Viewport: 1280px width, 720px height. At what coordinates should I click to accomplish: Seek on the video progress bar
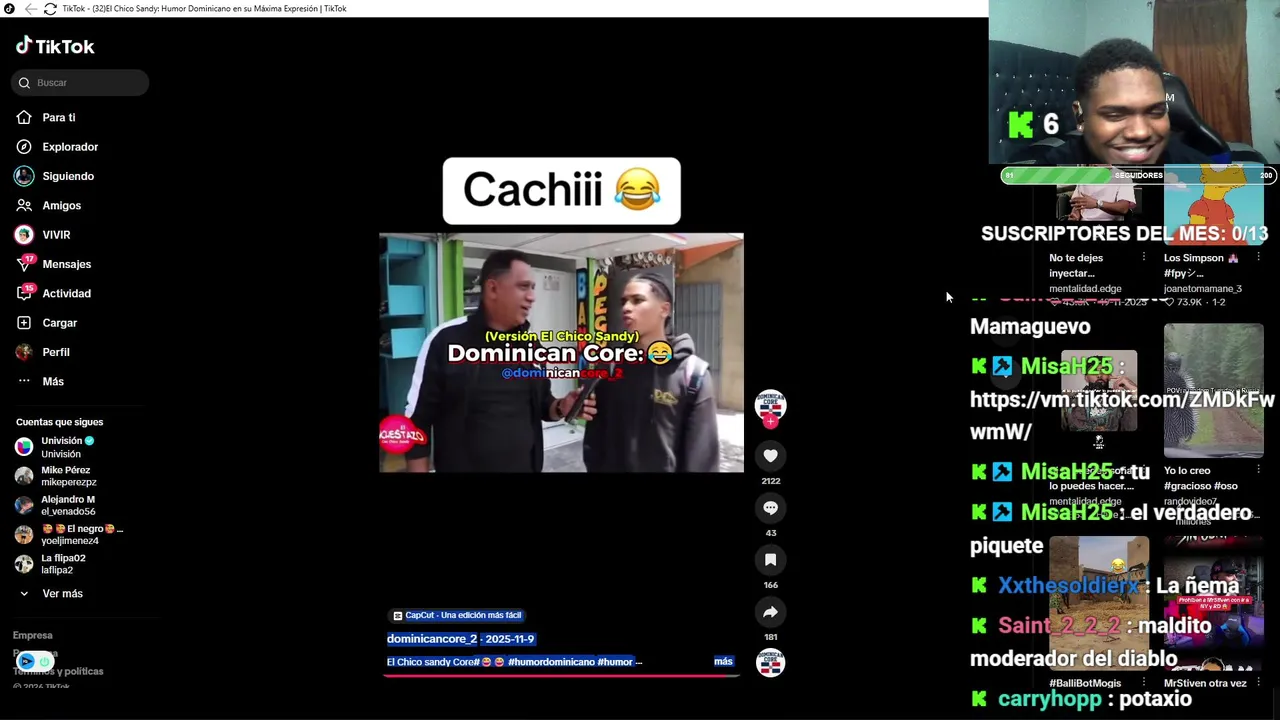click(561, 675)
